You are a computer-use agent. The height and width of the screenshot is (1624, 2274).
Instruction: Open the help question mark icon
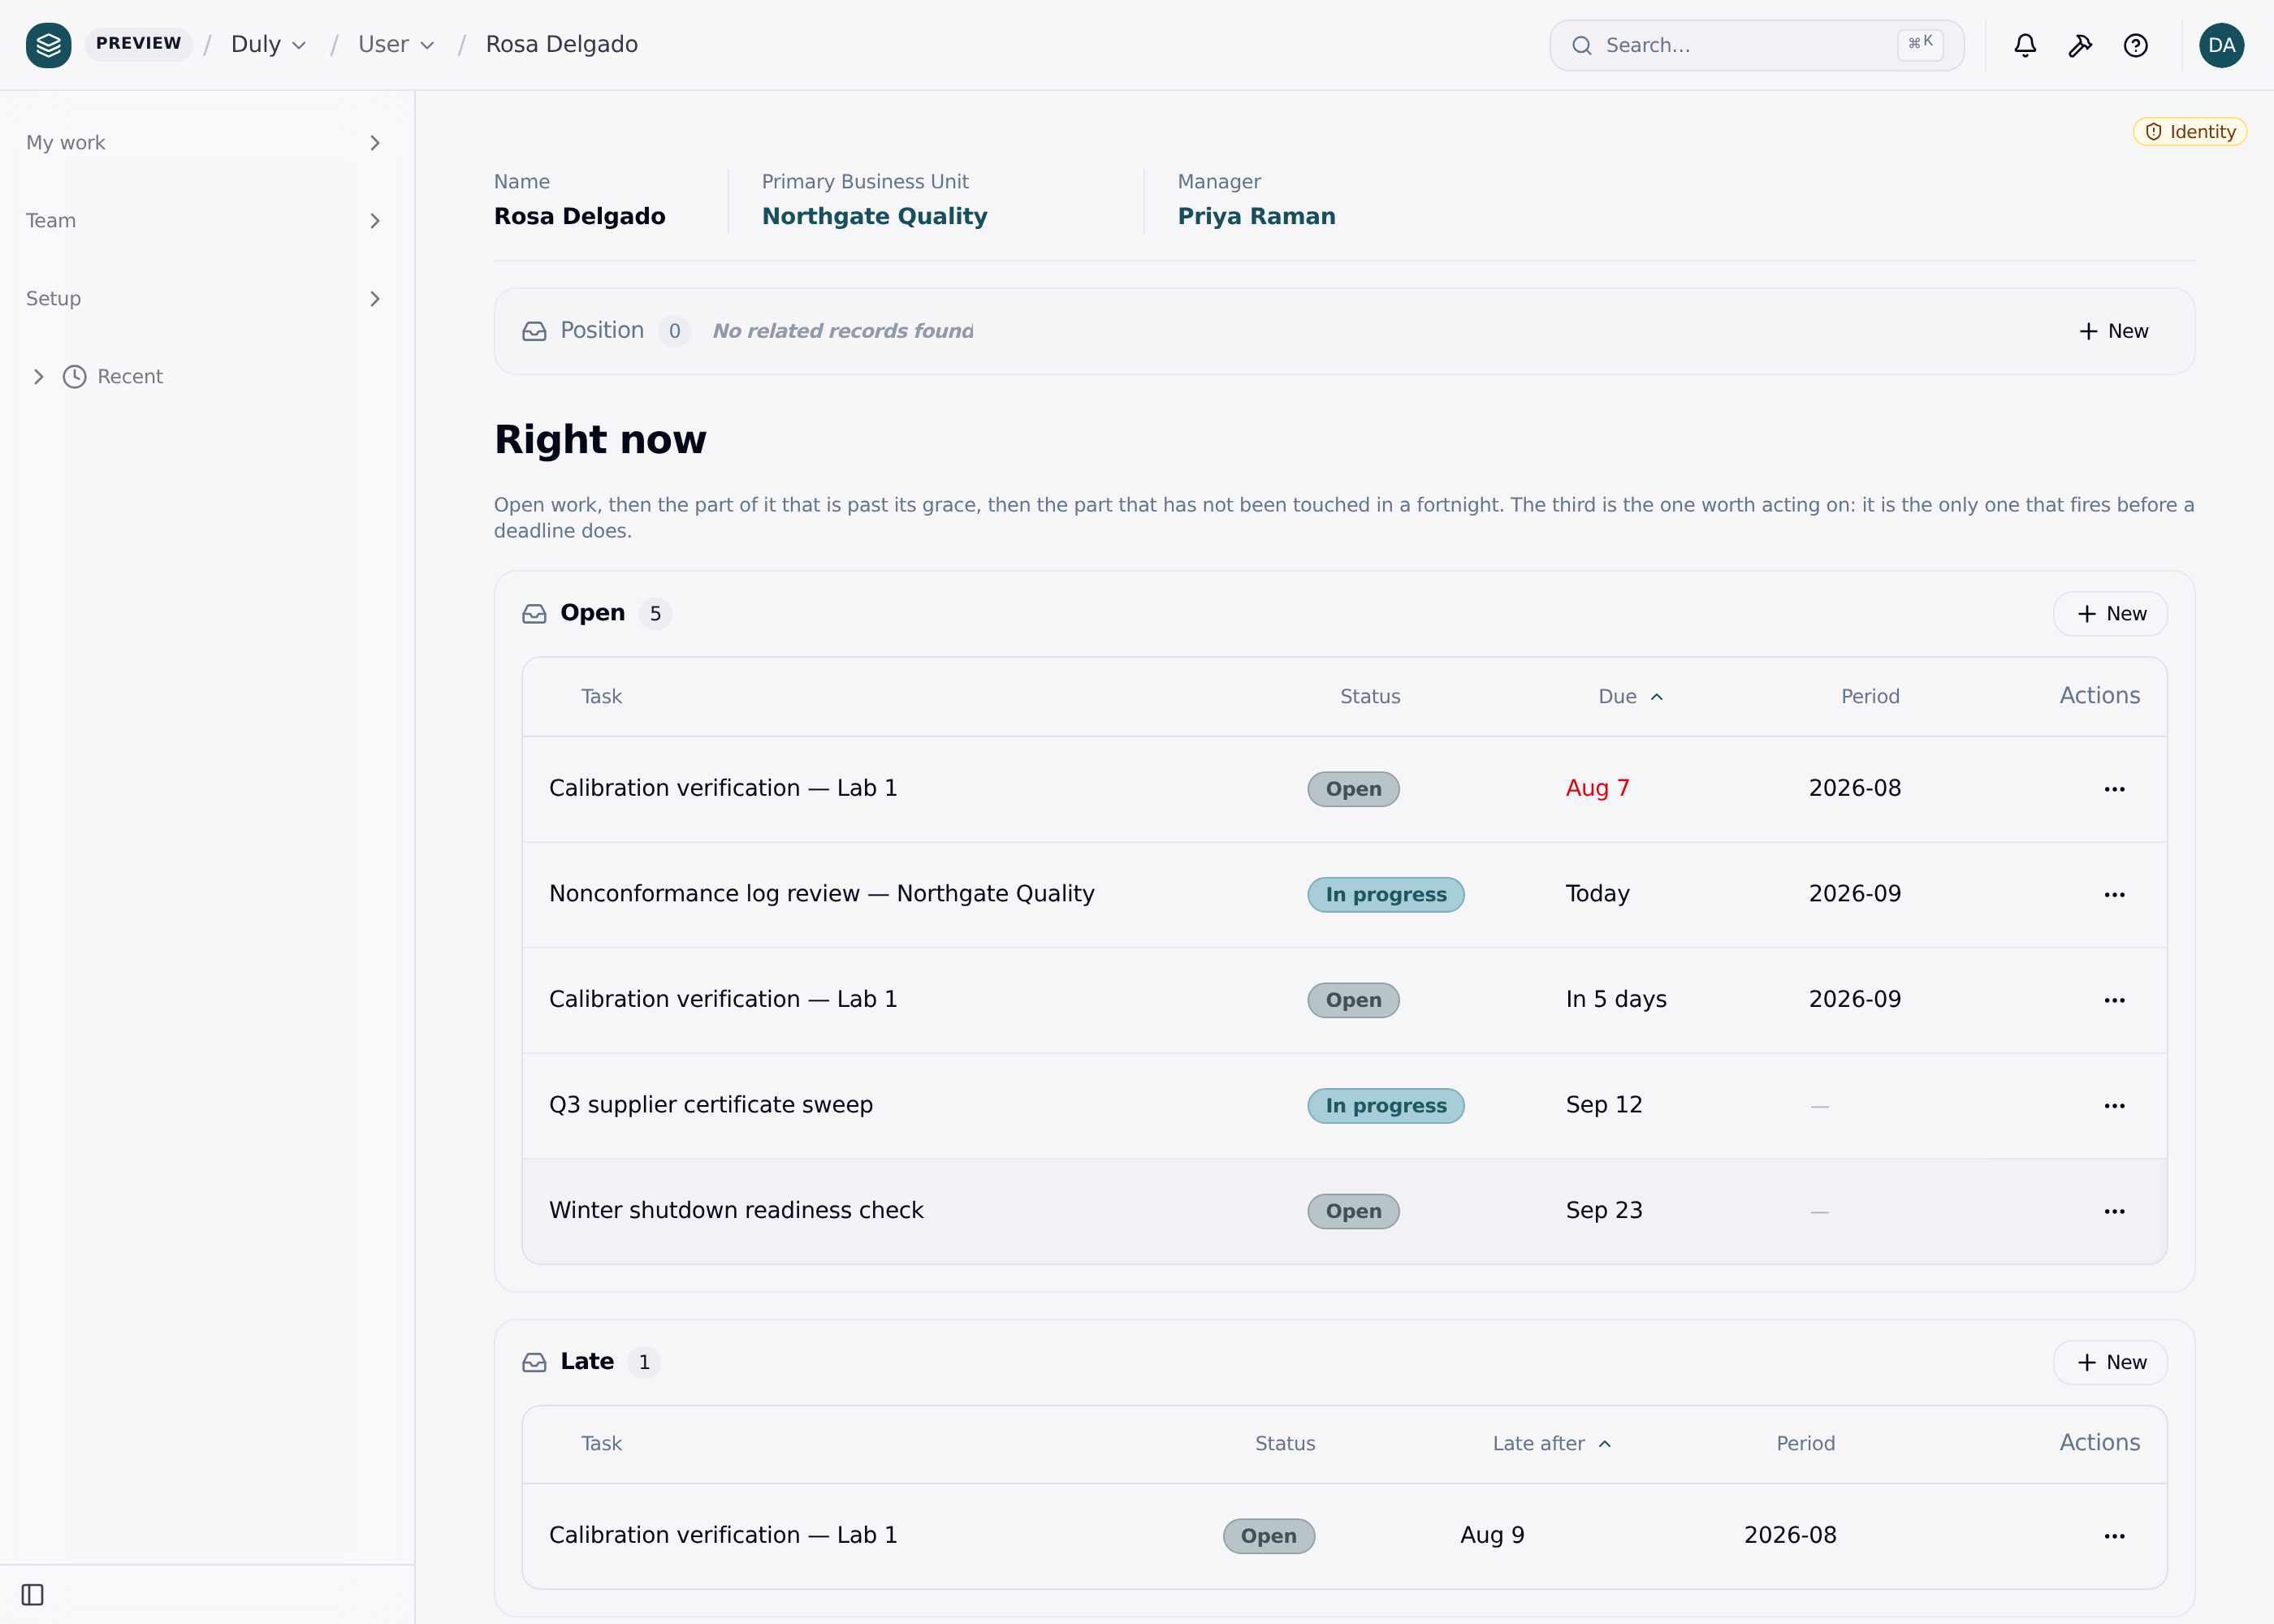[x=2135, y=45]
